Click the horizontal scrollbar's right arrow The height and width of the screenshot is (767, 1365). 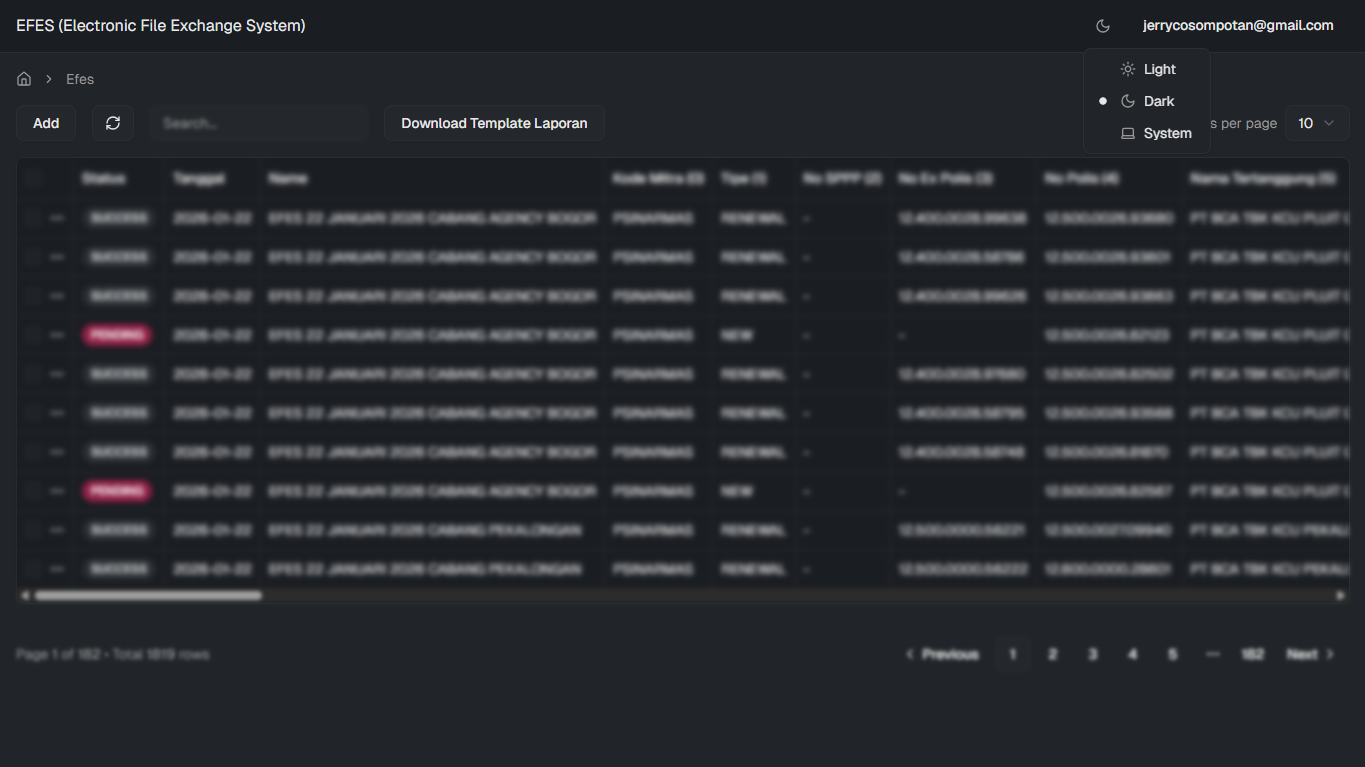1340,596
